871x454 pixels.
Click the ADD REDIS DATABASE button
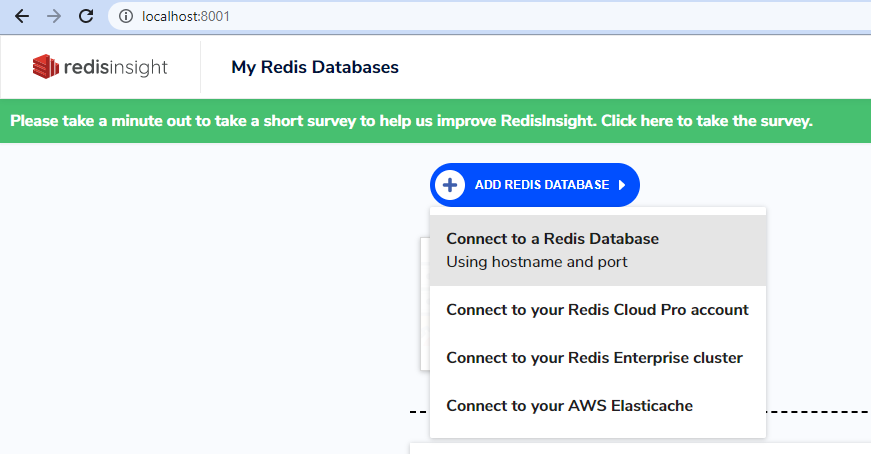tap(535, 185)
